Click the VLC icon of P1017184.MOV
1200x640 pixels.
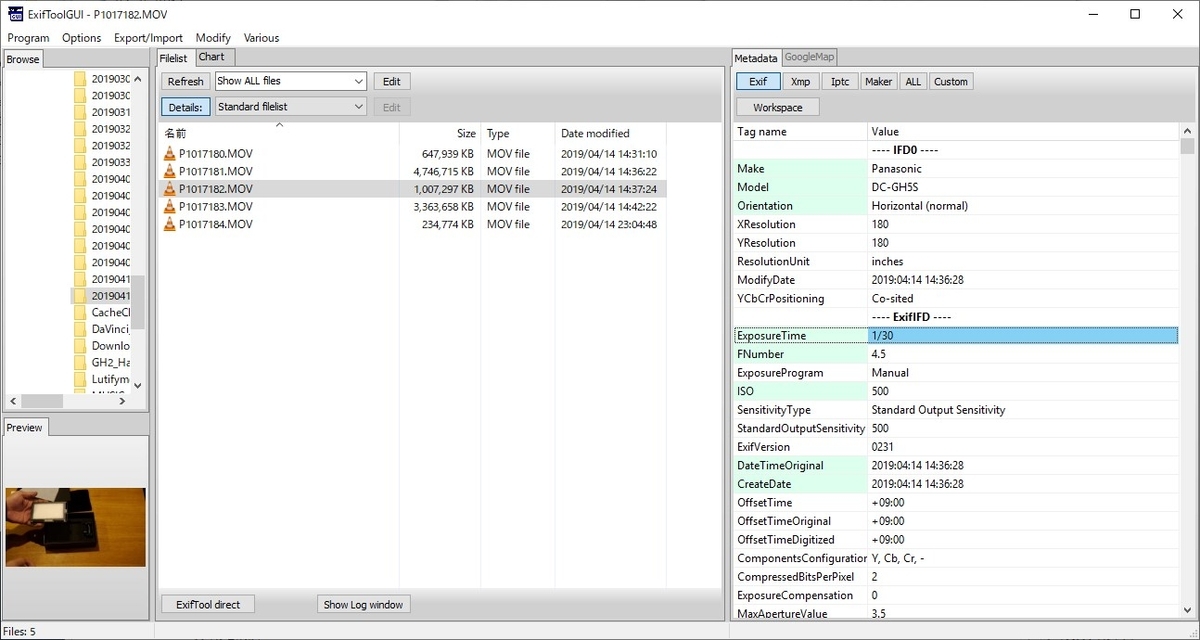(x=170, y=224)
